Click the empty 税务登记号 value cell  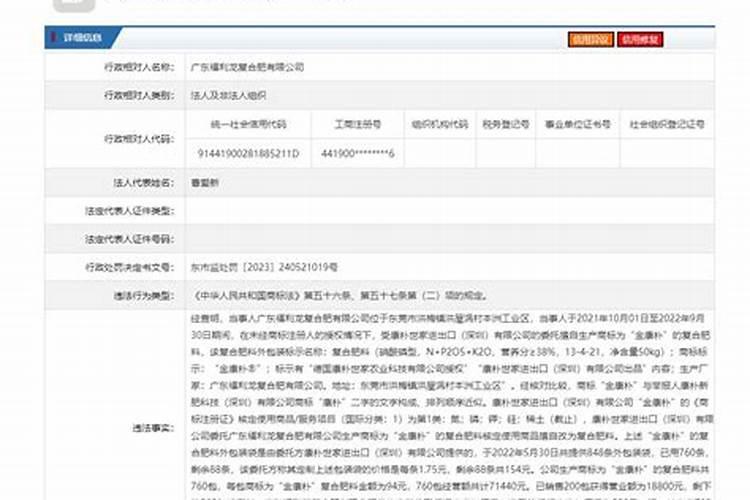point(506,154)
